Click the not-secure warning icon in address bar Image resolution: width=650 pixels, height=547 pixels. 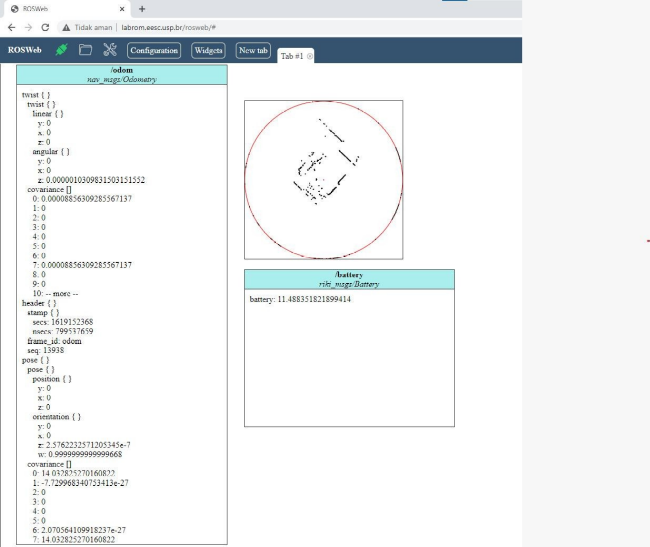coord(66,27)
